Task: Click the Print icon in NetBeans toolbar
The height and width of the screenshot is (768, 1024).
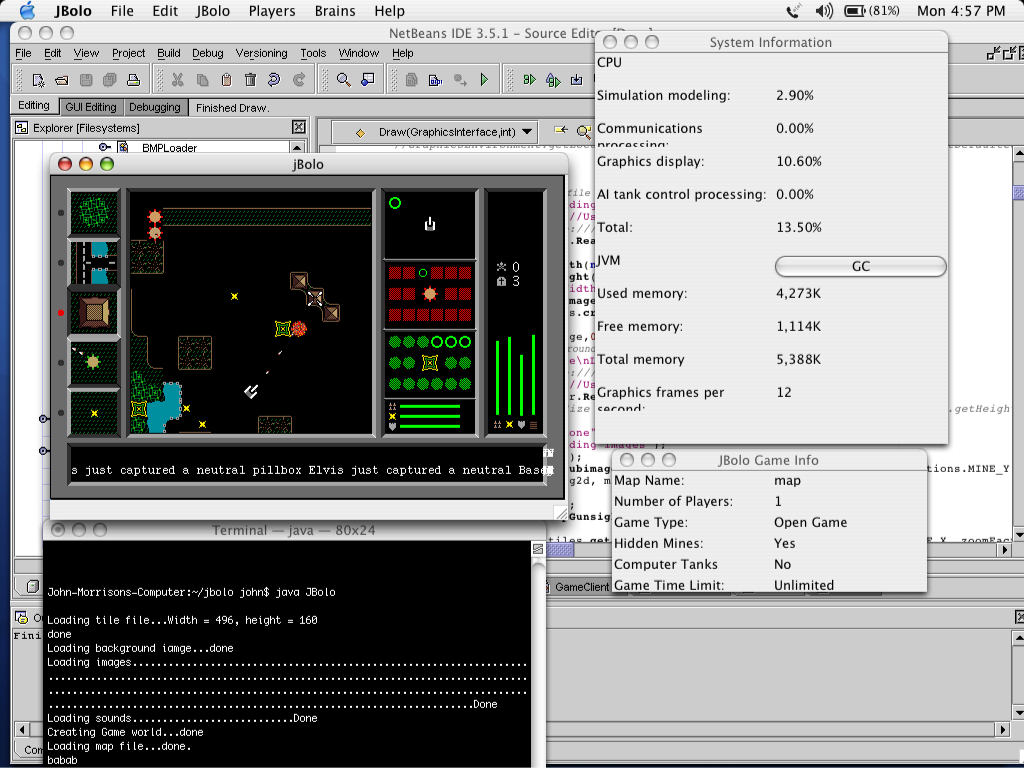Action: (x=134, y=80)
